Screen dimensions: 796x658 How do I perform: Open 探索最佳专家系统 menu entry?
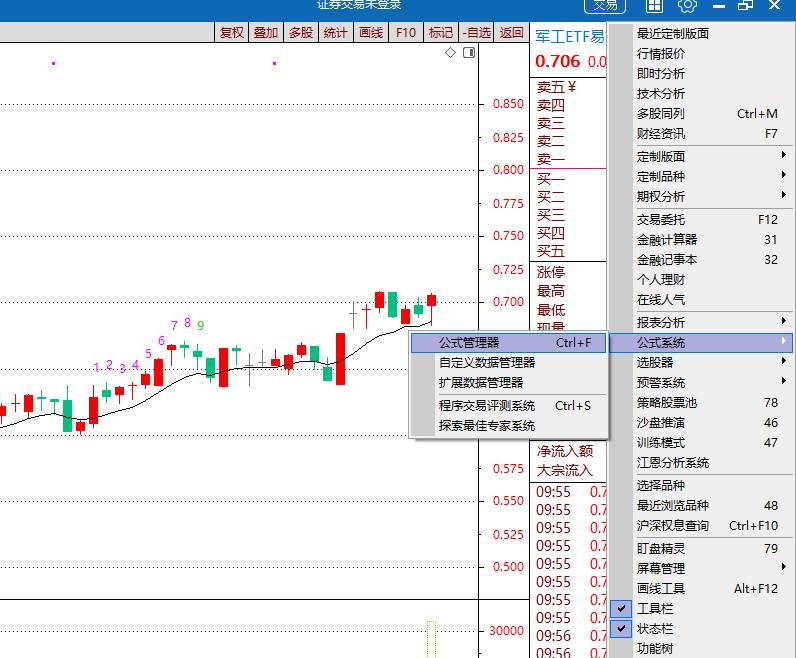[x=509, y=425]
